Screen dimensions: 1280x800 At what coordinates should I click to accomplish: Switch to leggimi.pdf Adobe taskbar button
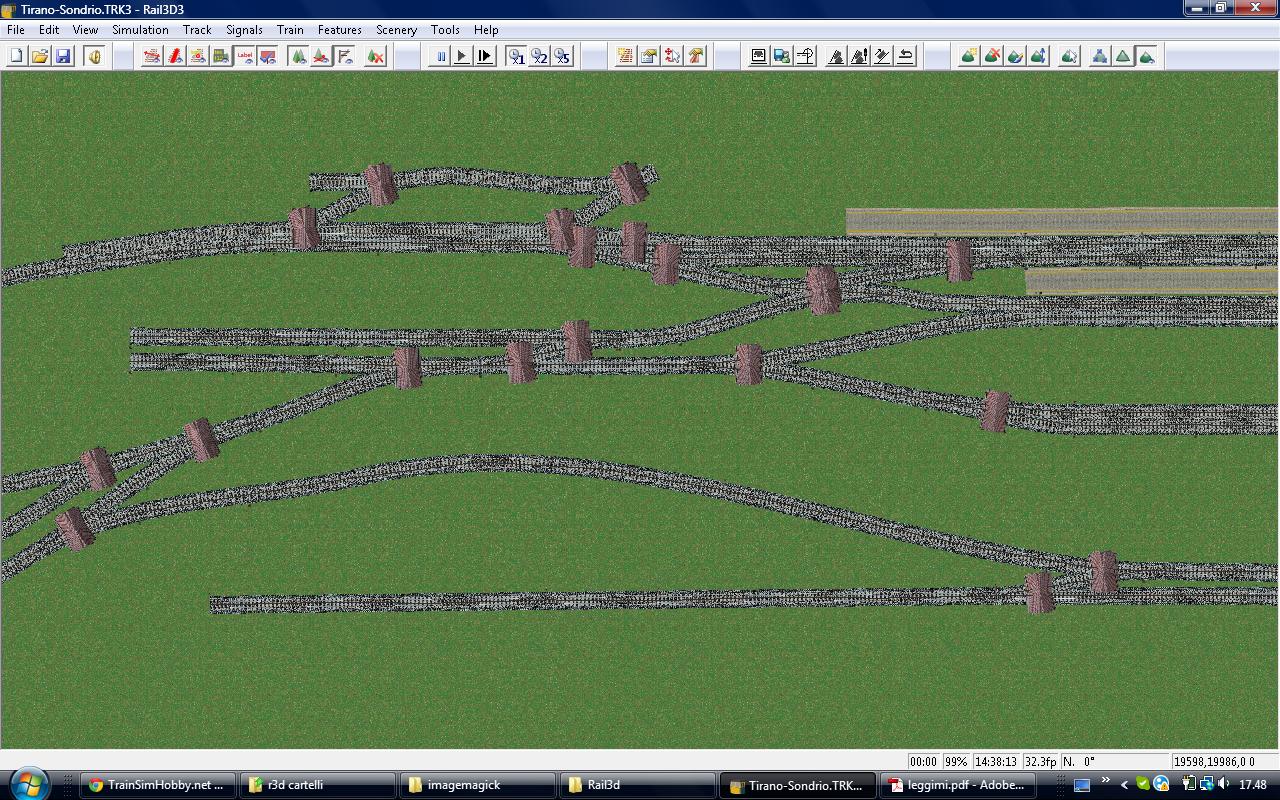pyautogui.click(x=957, y=785)
